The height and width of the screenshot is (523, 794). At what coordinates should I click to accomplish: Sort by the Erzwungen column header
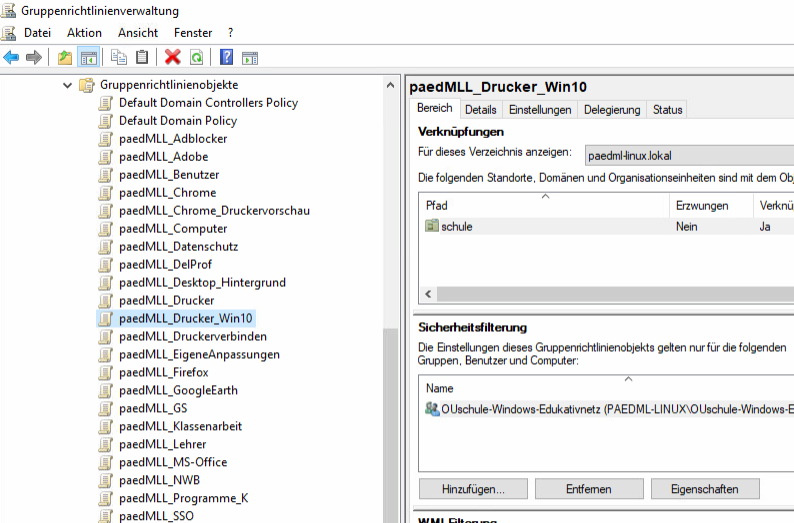click(711, 205)
